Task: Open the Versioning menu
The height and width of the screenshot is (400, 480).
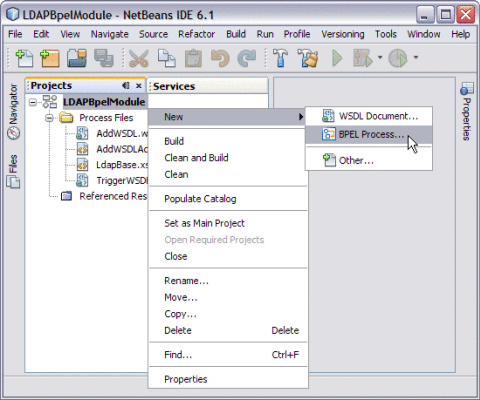Action: (x=343, y=34)
